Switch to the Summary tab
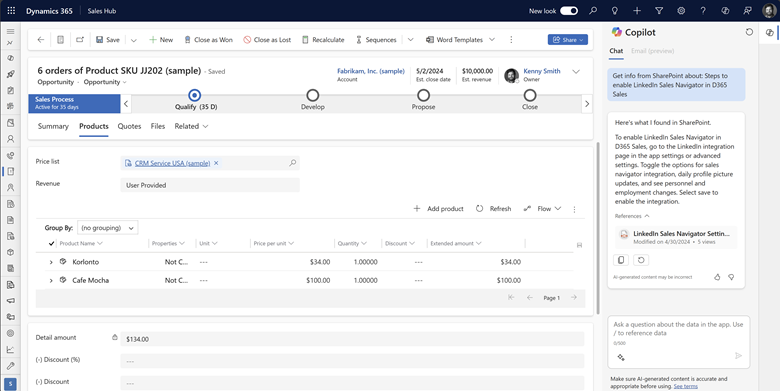 pos(53,126)
